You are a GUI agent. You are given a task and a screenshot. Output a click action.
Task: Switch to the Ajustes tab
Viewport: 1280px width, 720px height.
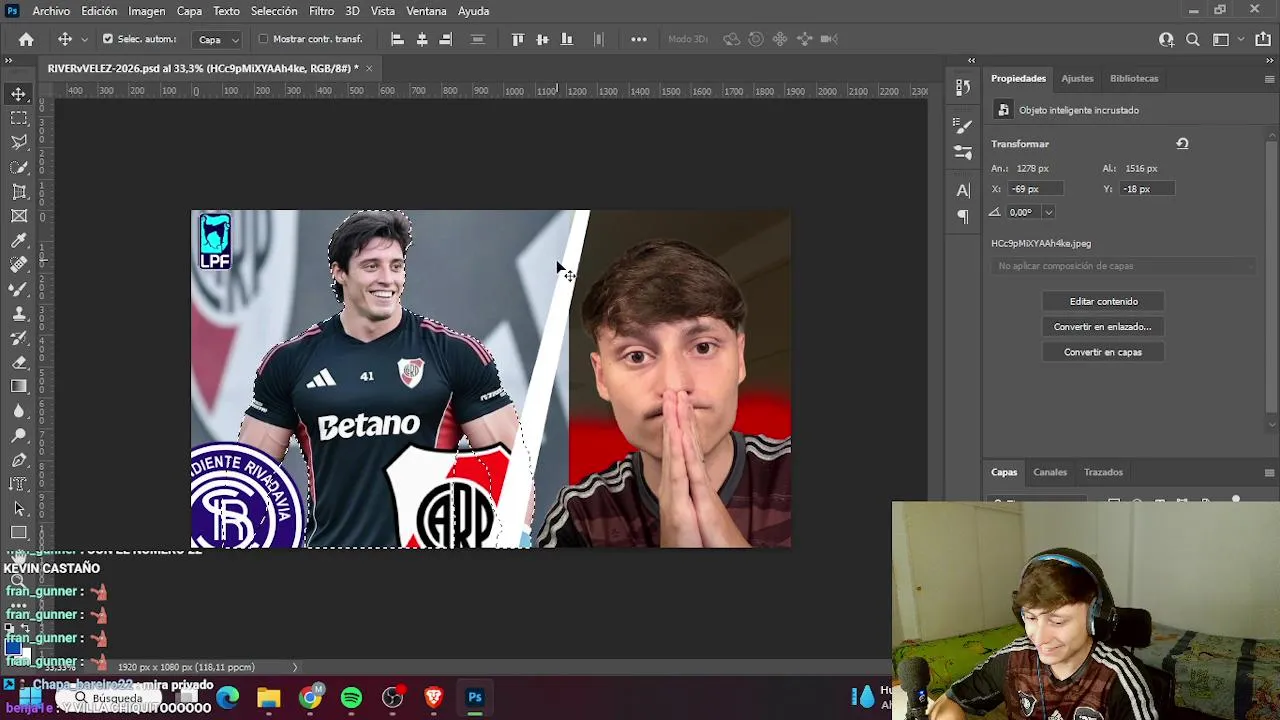click(x=1077, y=78)
